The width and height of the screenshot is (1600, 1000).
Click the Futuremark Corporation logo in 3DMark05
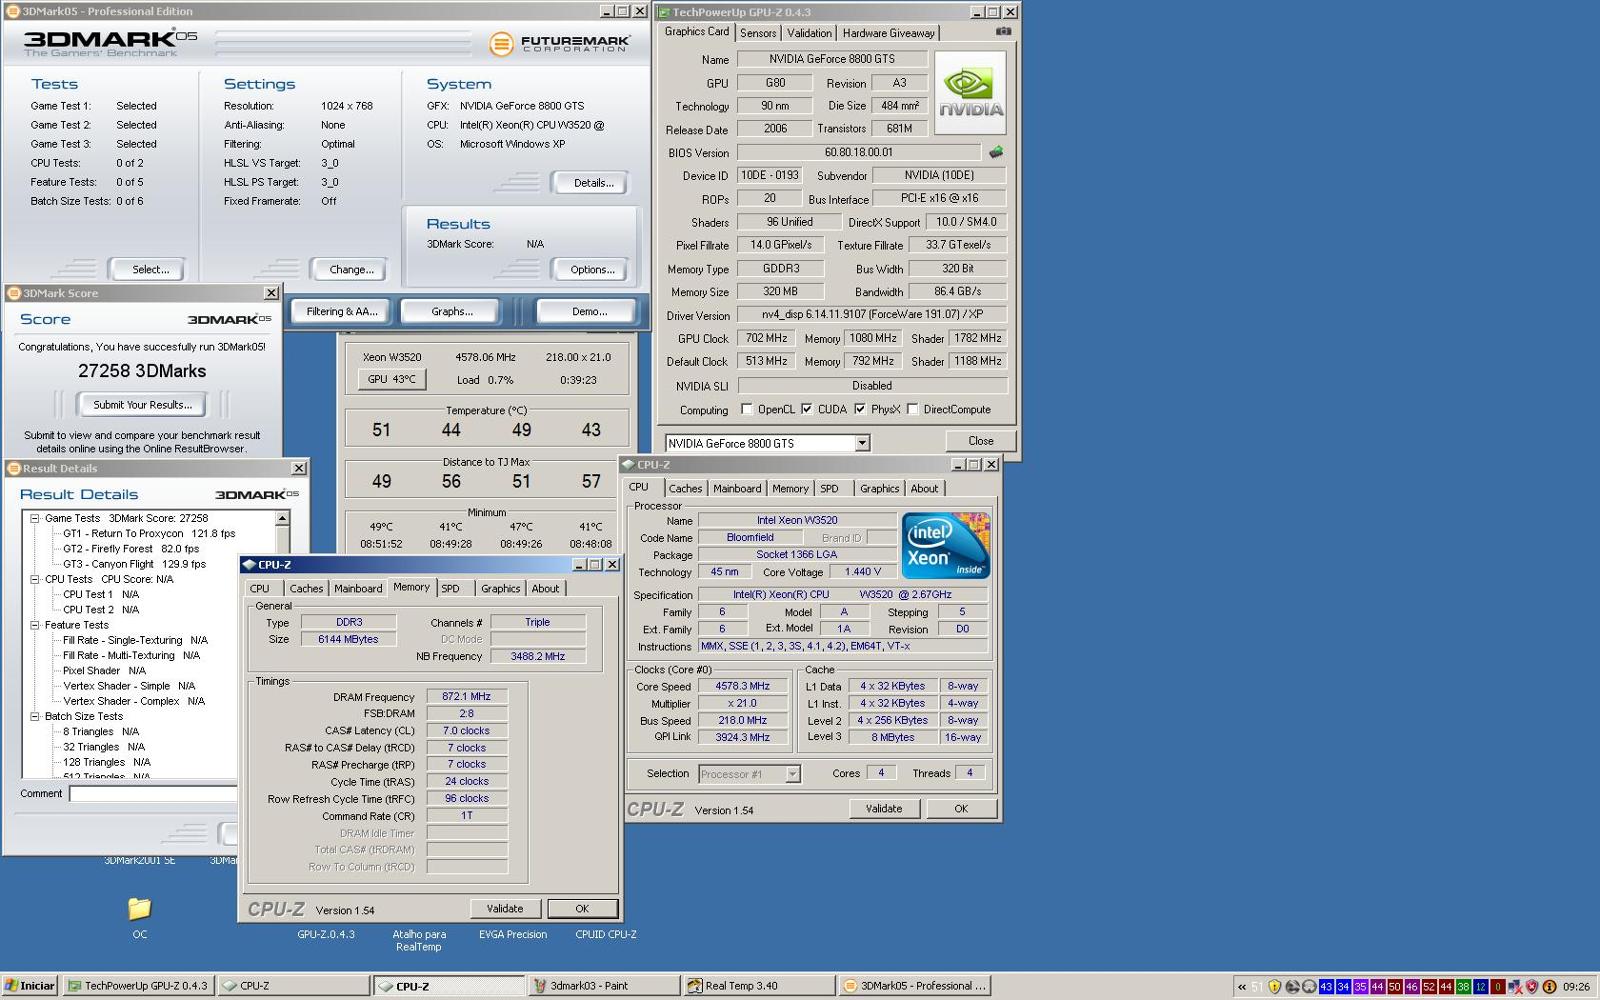[560, 44]
